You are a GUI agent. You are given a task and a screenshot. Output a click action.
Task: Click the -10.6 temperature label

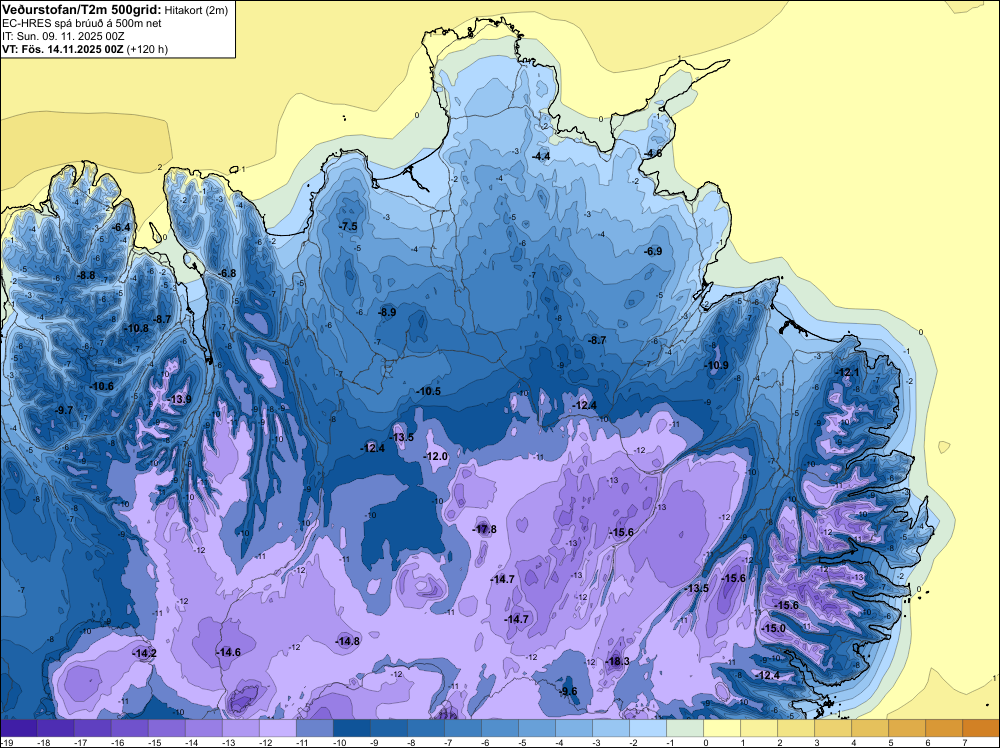pyautogui.click(x=101, y=386)
